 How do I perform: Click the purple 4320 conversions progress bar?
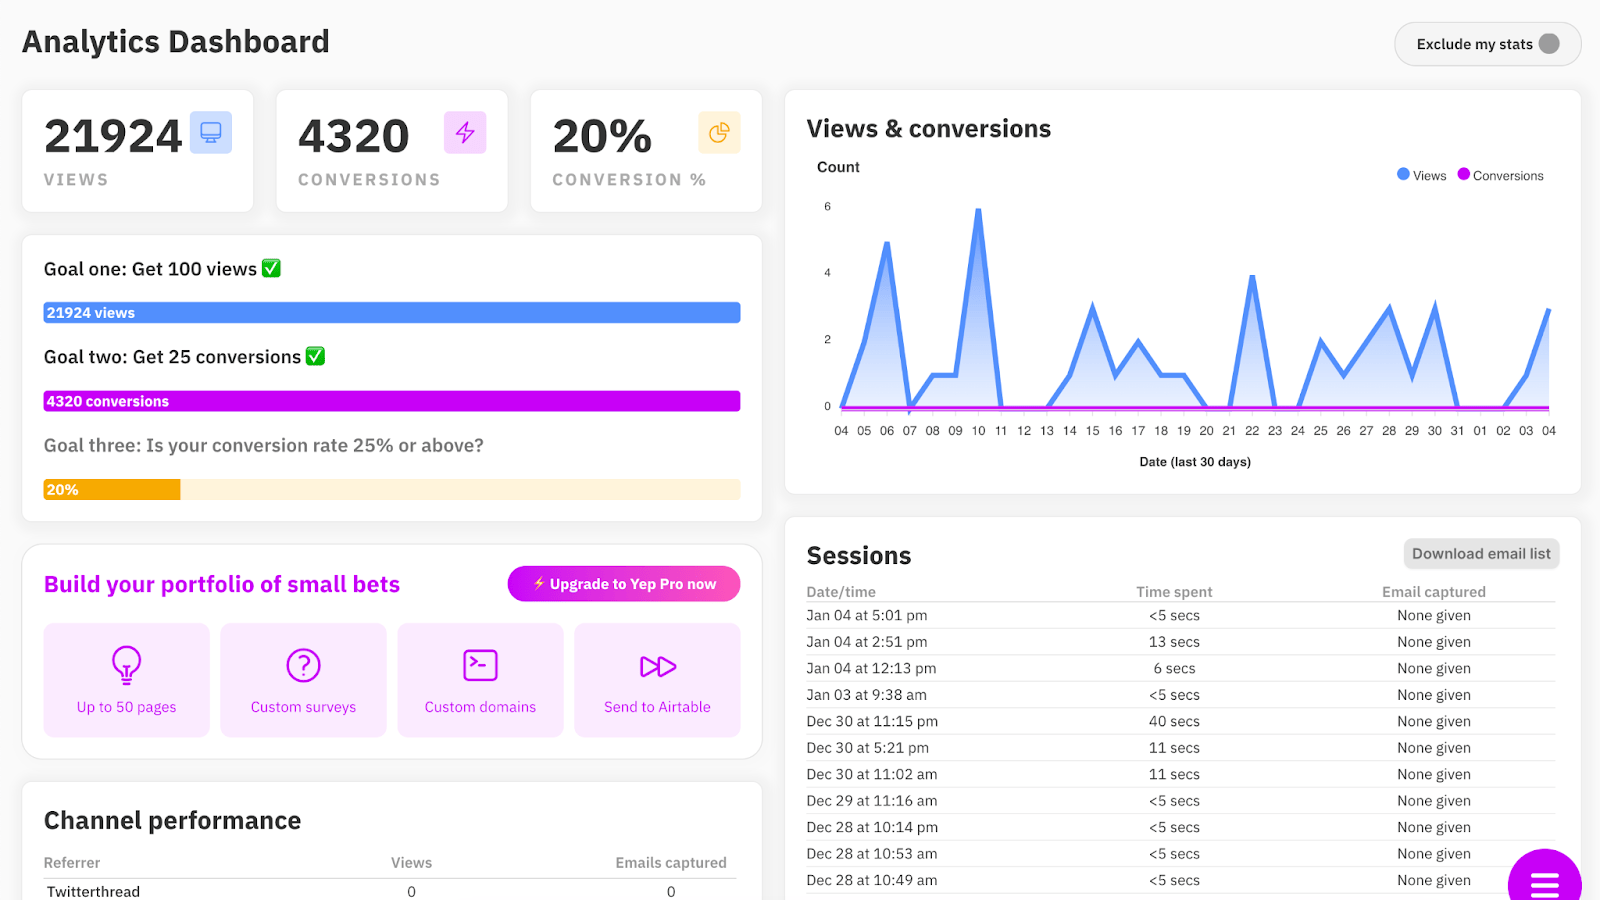click(x=392, y=401)
